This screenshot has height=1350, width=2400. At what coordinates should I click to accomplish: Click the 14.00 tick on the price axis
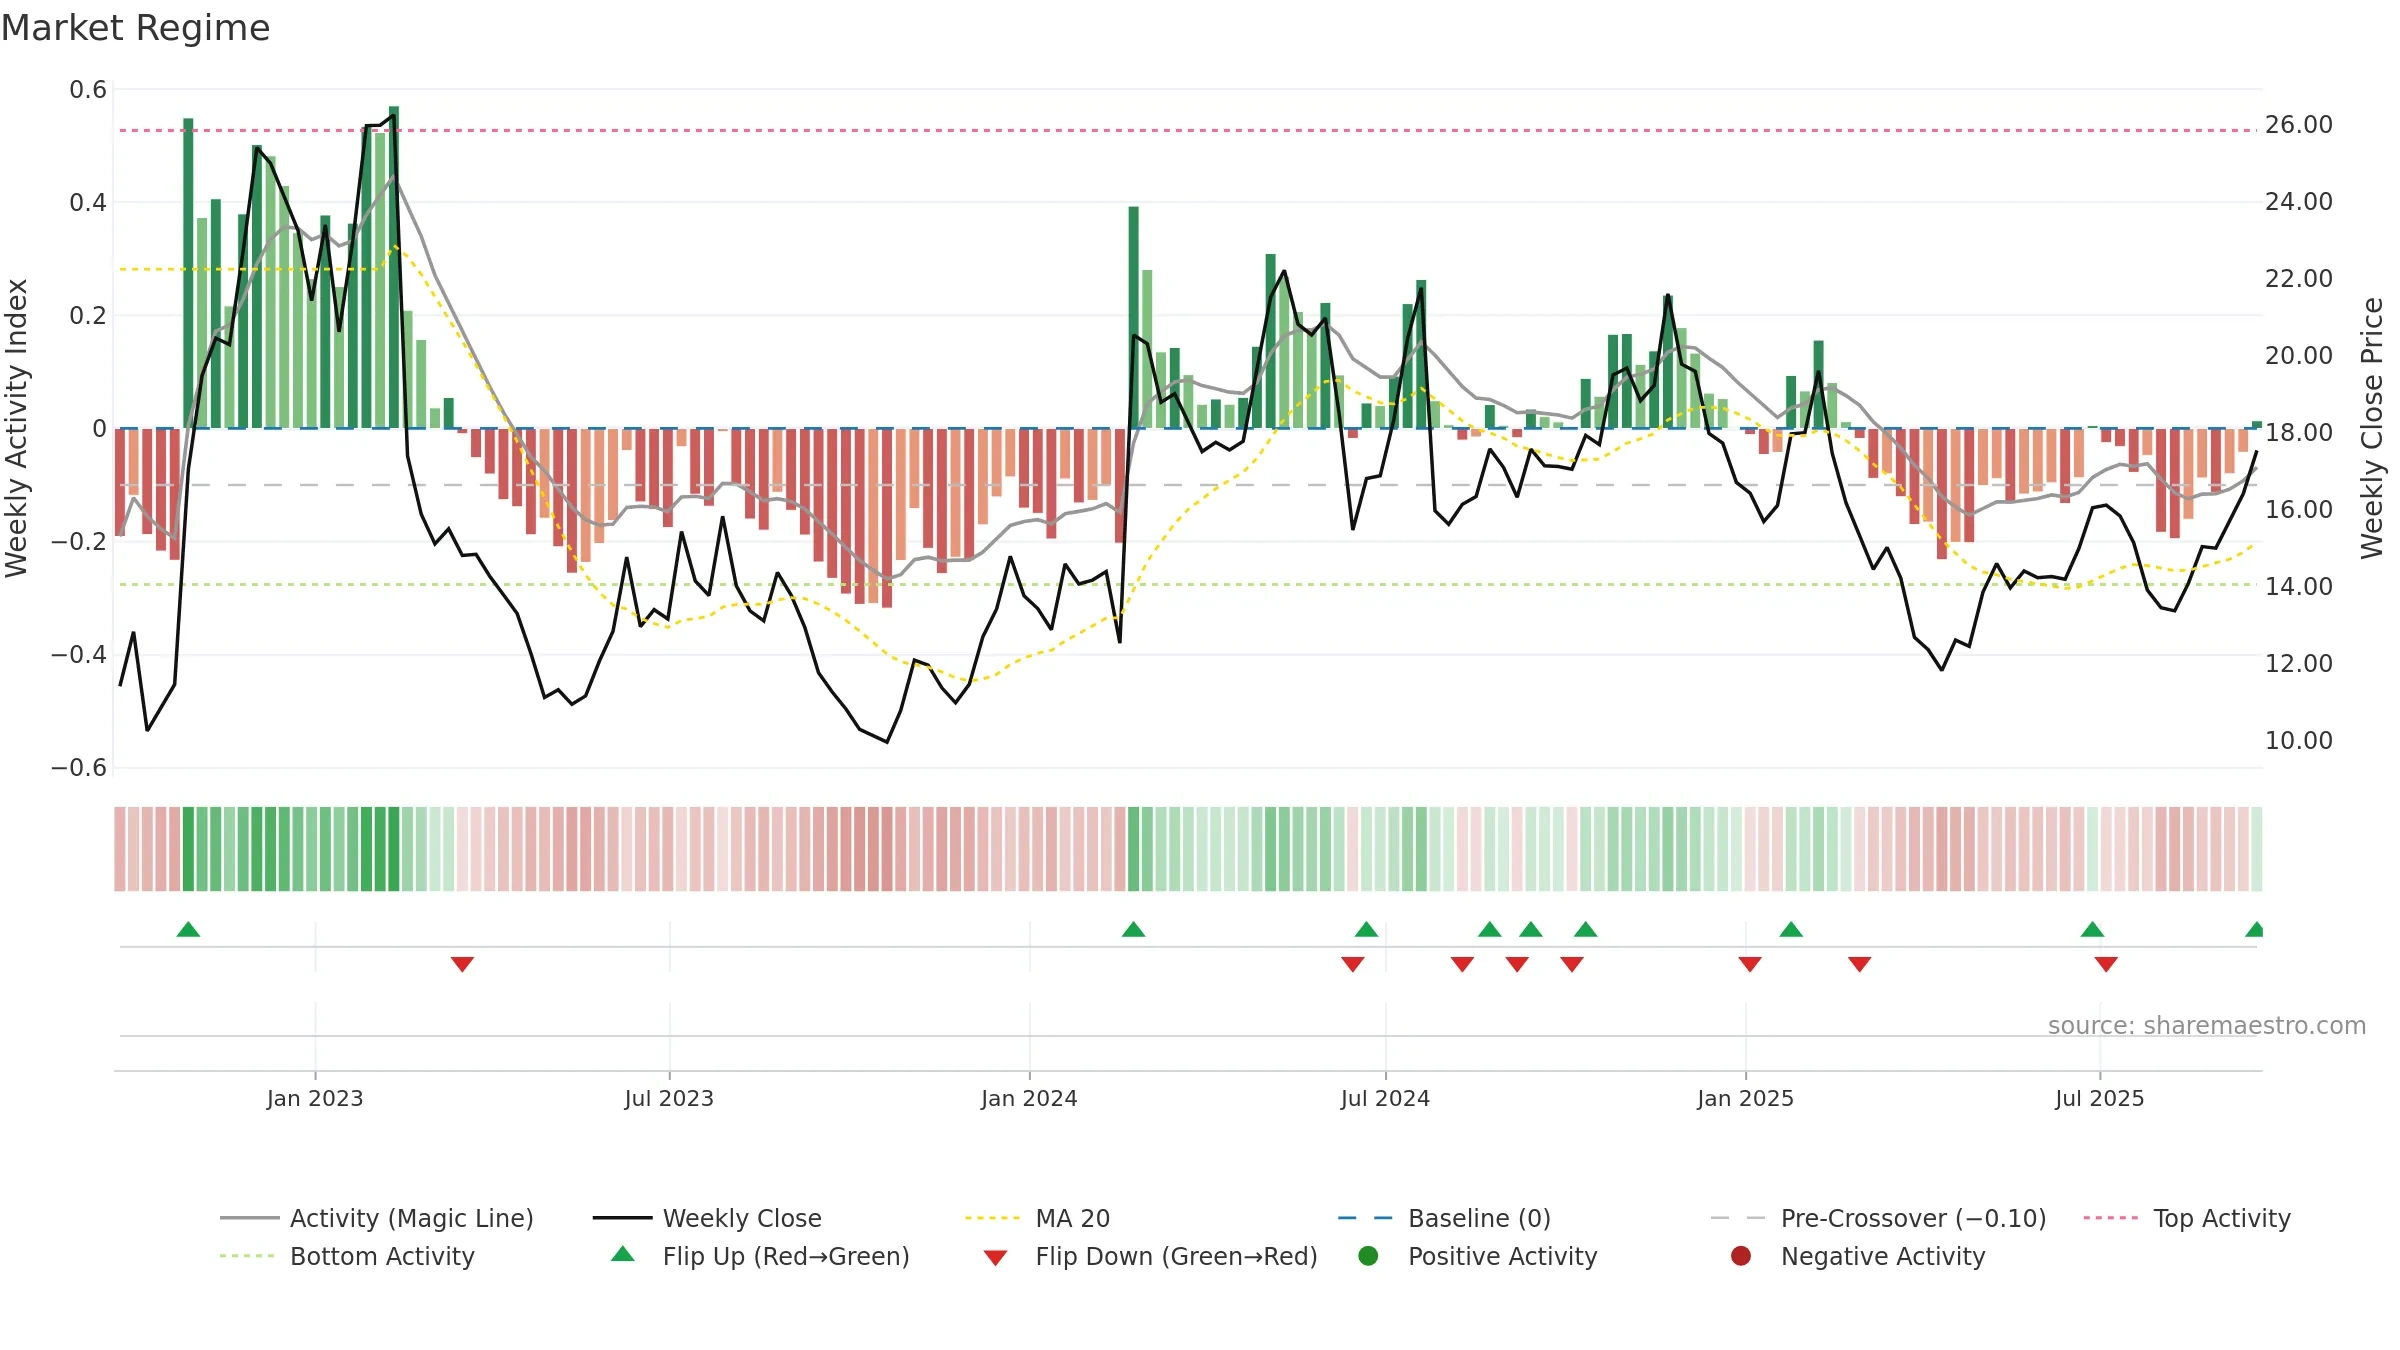[2299, 587]
